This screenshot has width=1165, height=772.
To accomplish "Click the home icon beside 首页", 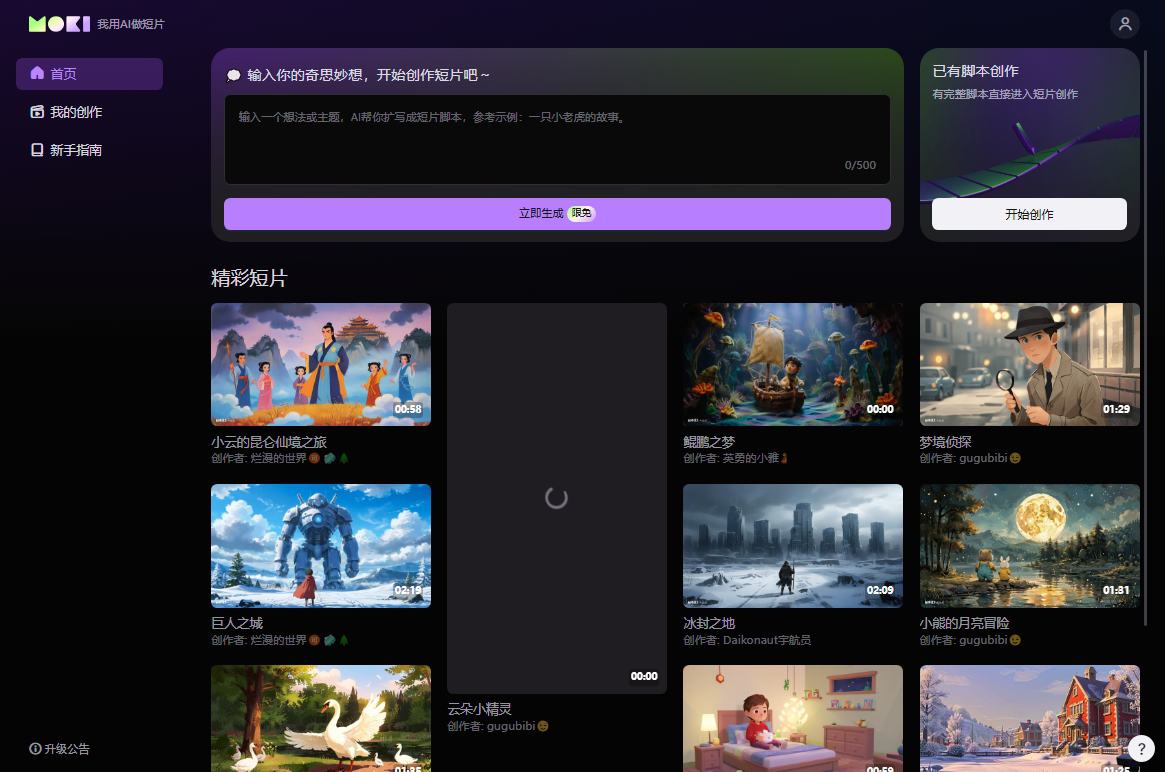I will [37, 73].
